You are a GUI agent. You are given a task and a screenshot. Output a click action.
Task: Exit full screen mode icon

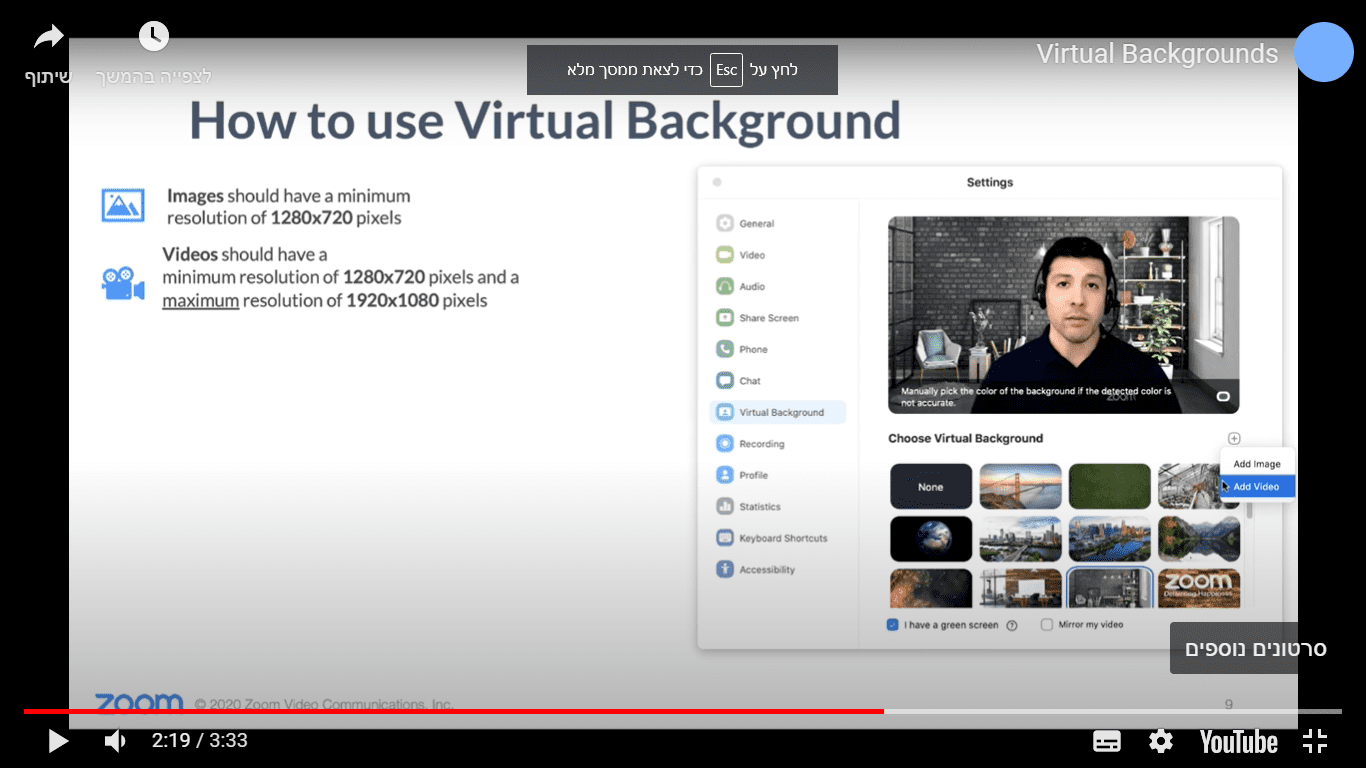click(x=1315, y=741)
